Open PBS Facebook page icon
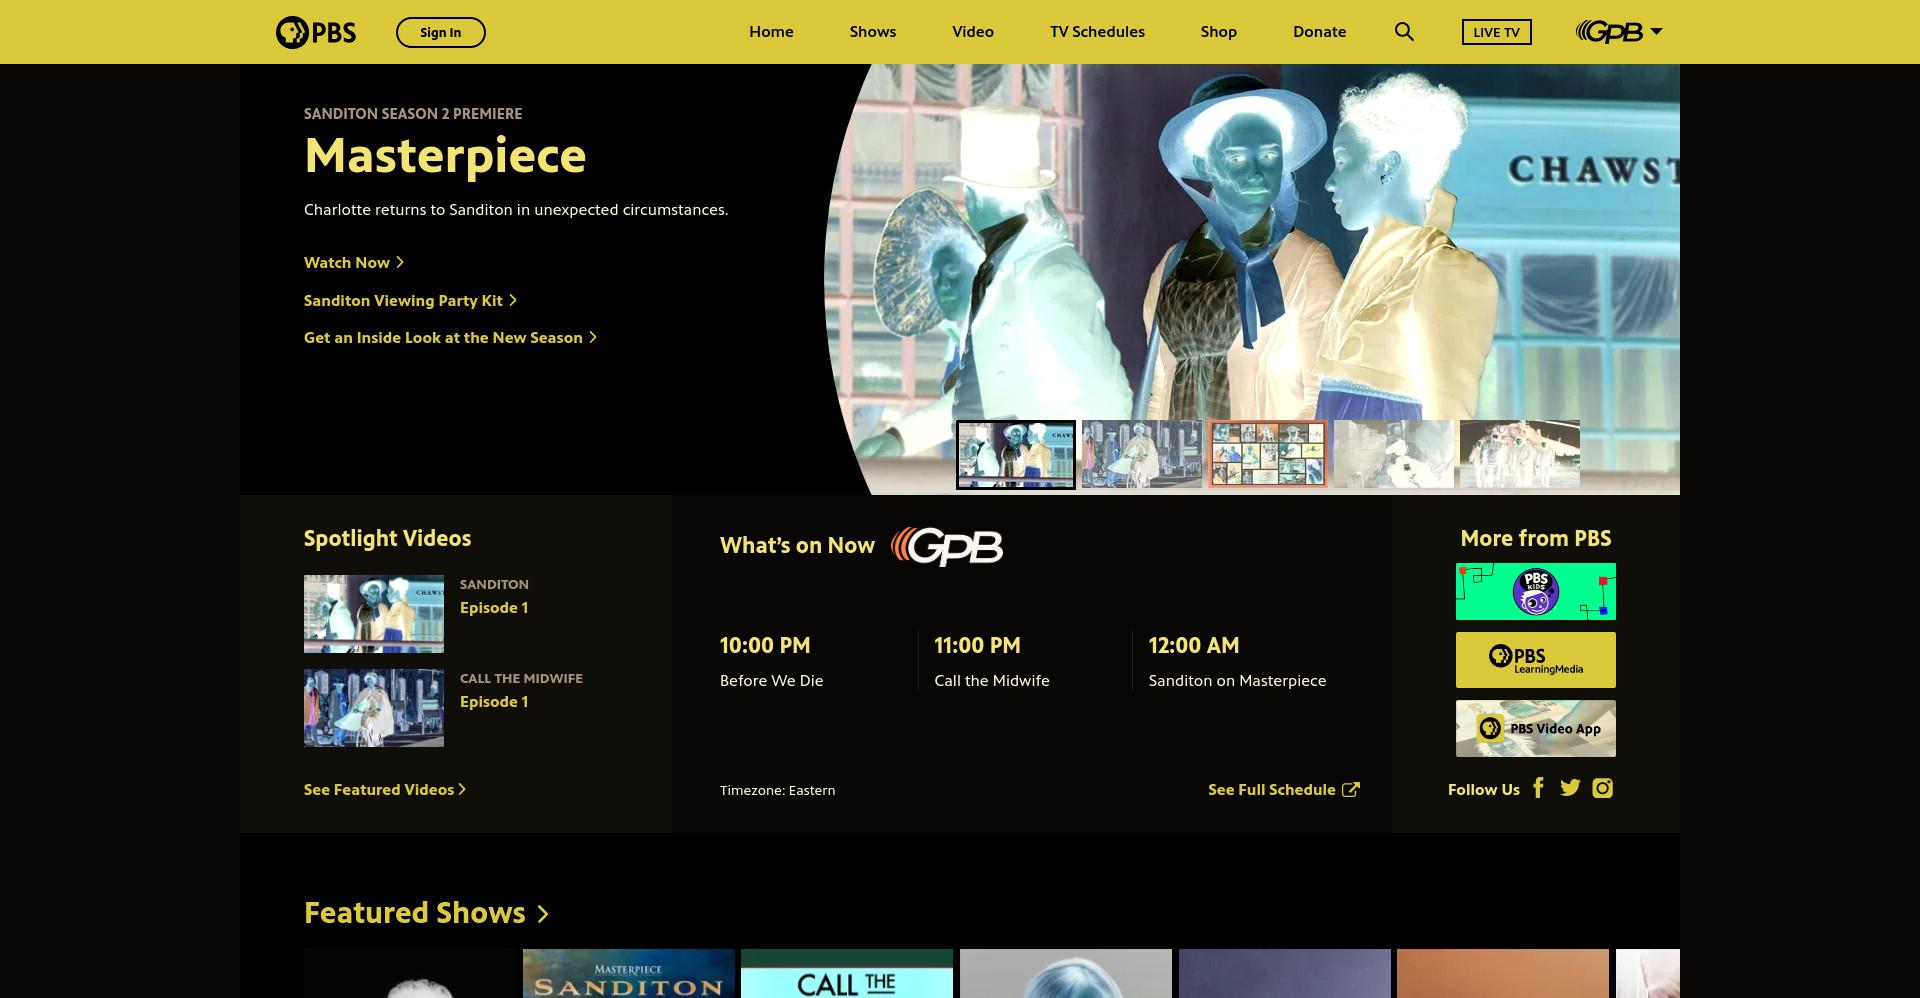 [1538, 788]
